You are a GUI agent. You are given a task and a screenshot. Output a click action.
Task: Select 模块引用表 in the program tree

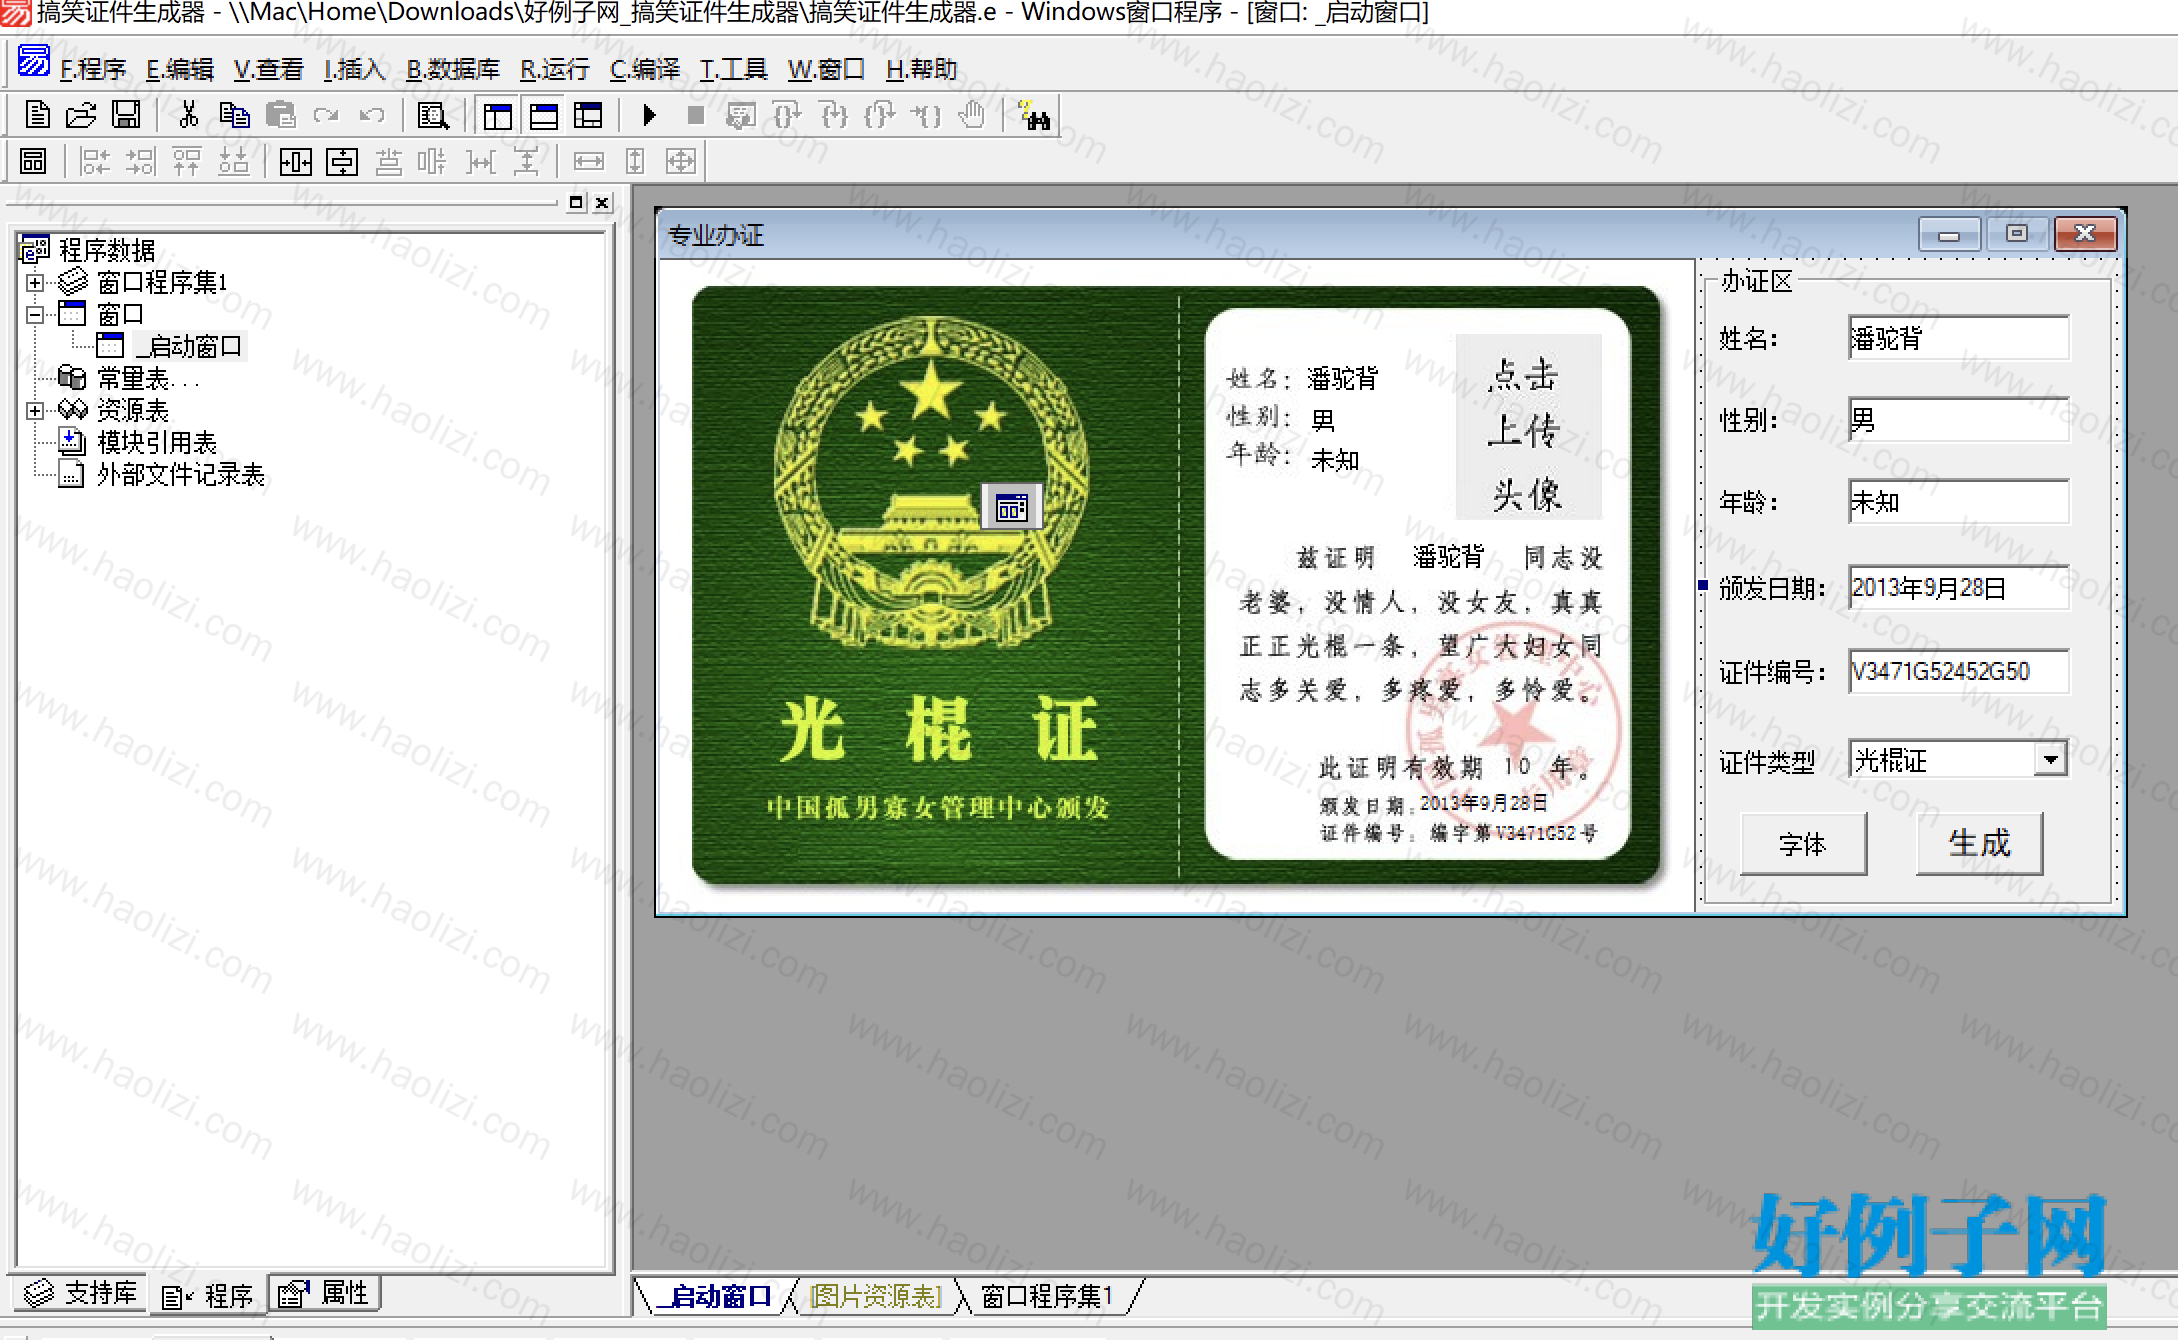click(157, 443)
